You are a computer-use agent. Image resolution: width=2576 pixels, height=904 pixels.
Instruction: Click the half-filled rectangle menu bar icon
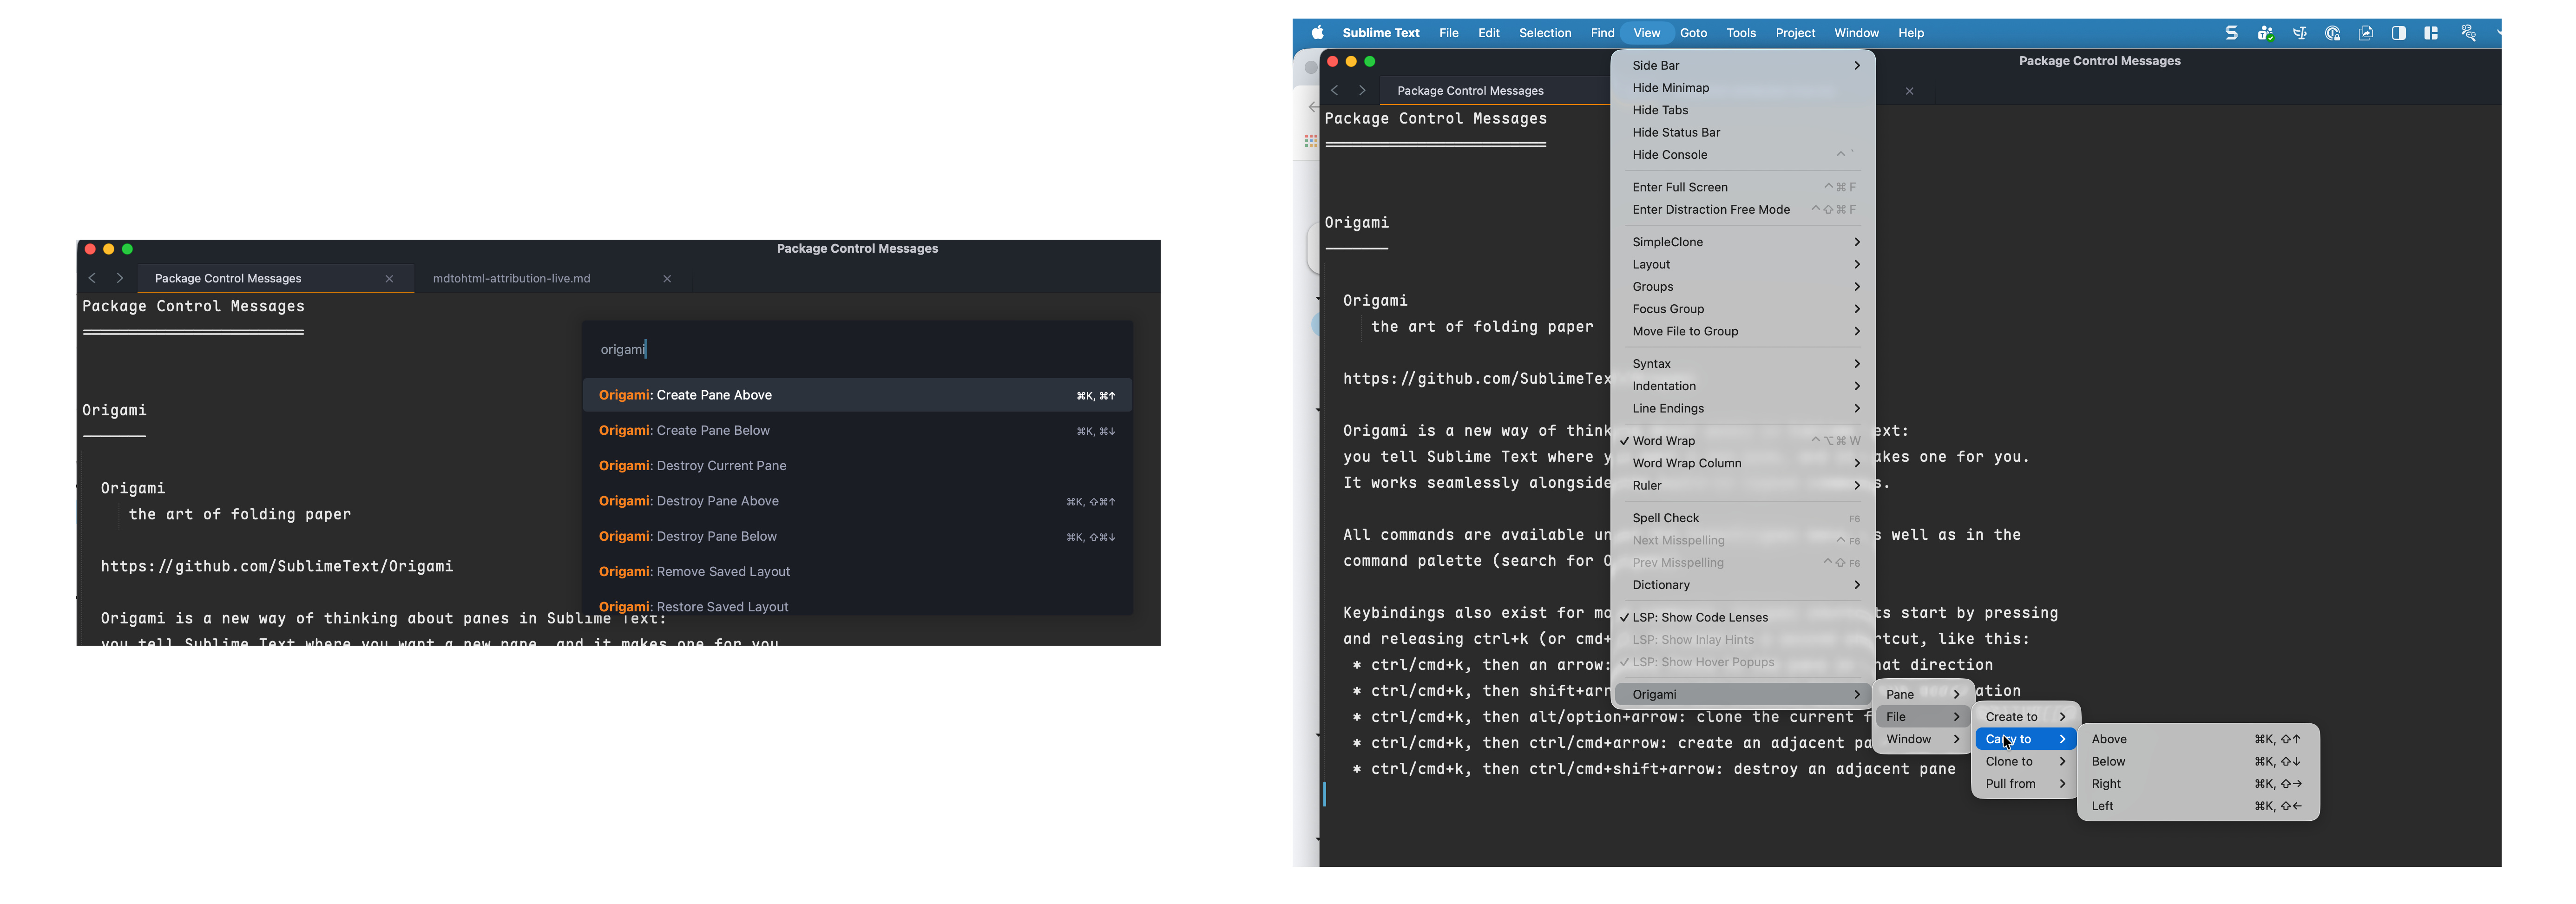point(2398,33)
